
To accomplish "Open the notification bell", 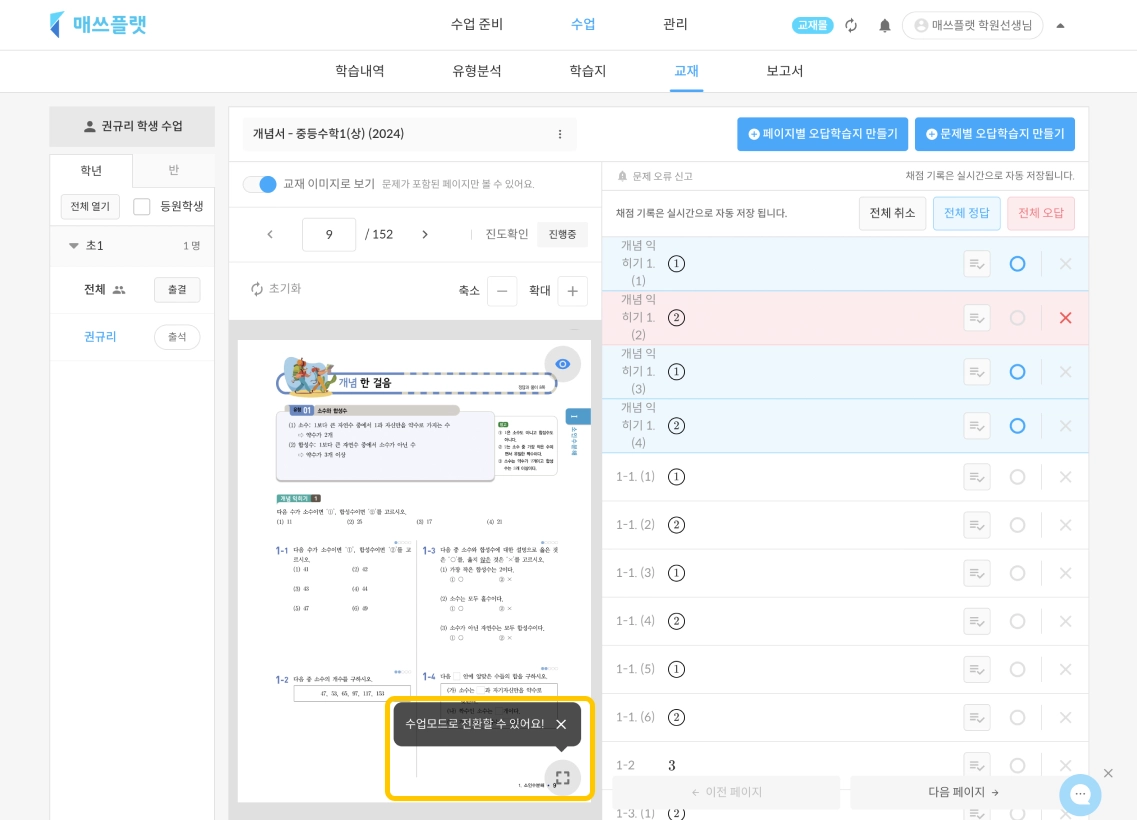I will [885, 25].
